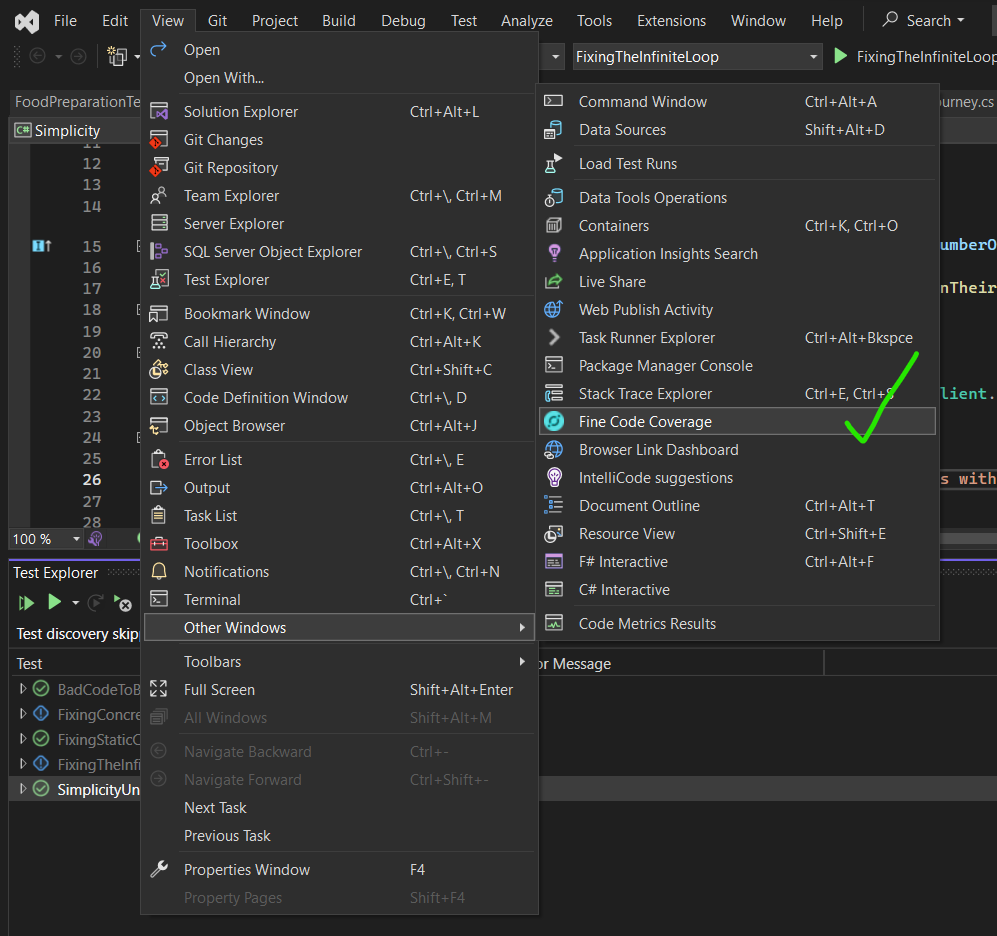Click the Command Window icon
Image resolution: width=997 pixels, height=936 pixels.
[554, 101]
